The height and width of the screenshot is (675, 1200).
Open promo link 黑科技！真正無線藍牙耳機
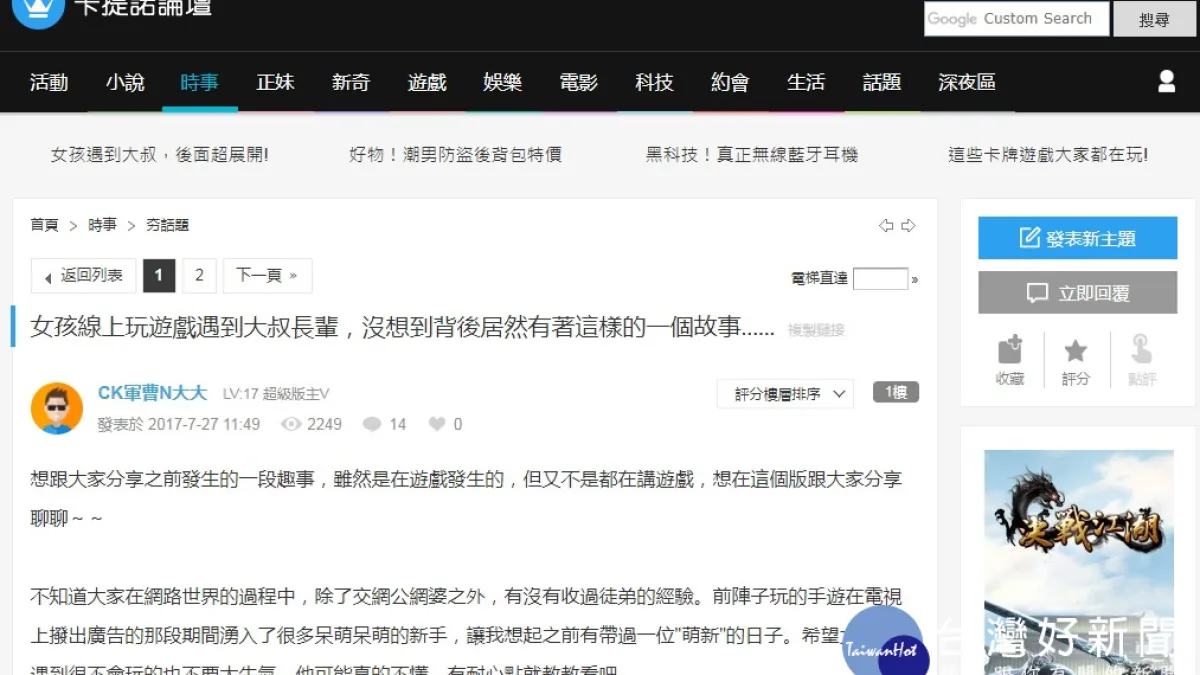752,155
